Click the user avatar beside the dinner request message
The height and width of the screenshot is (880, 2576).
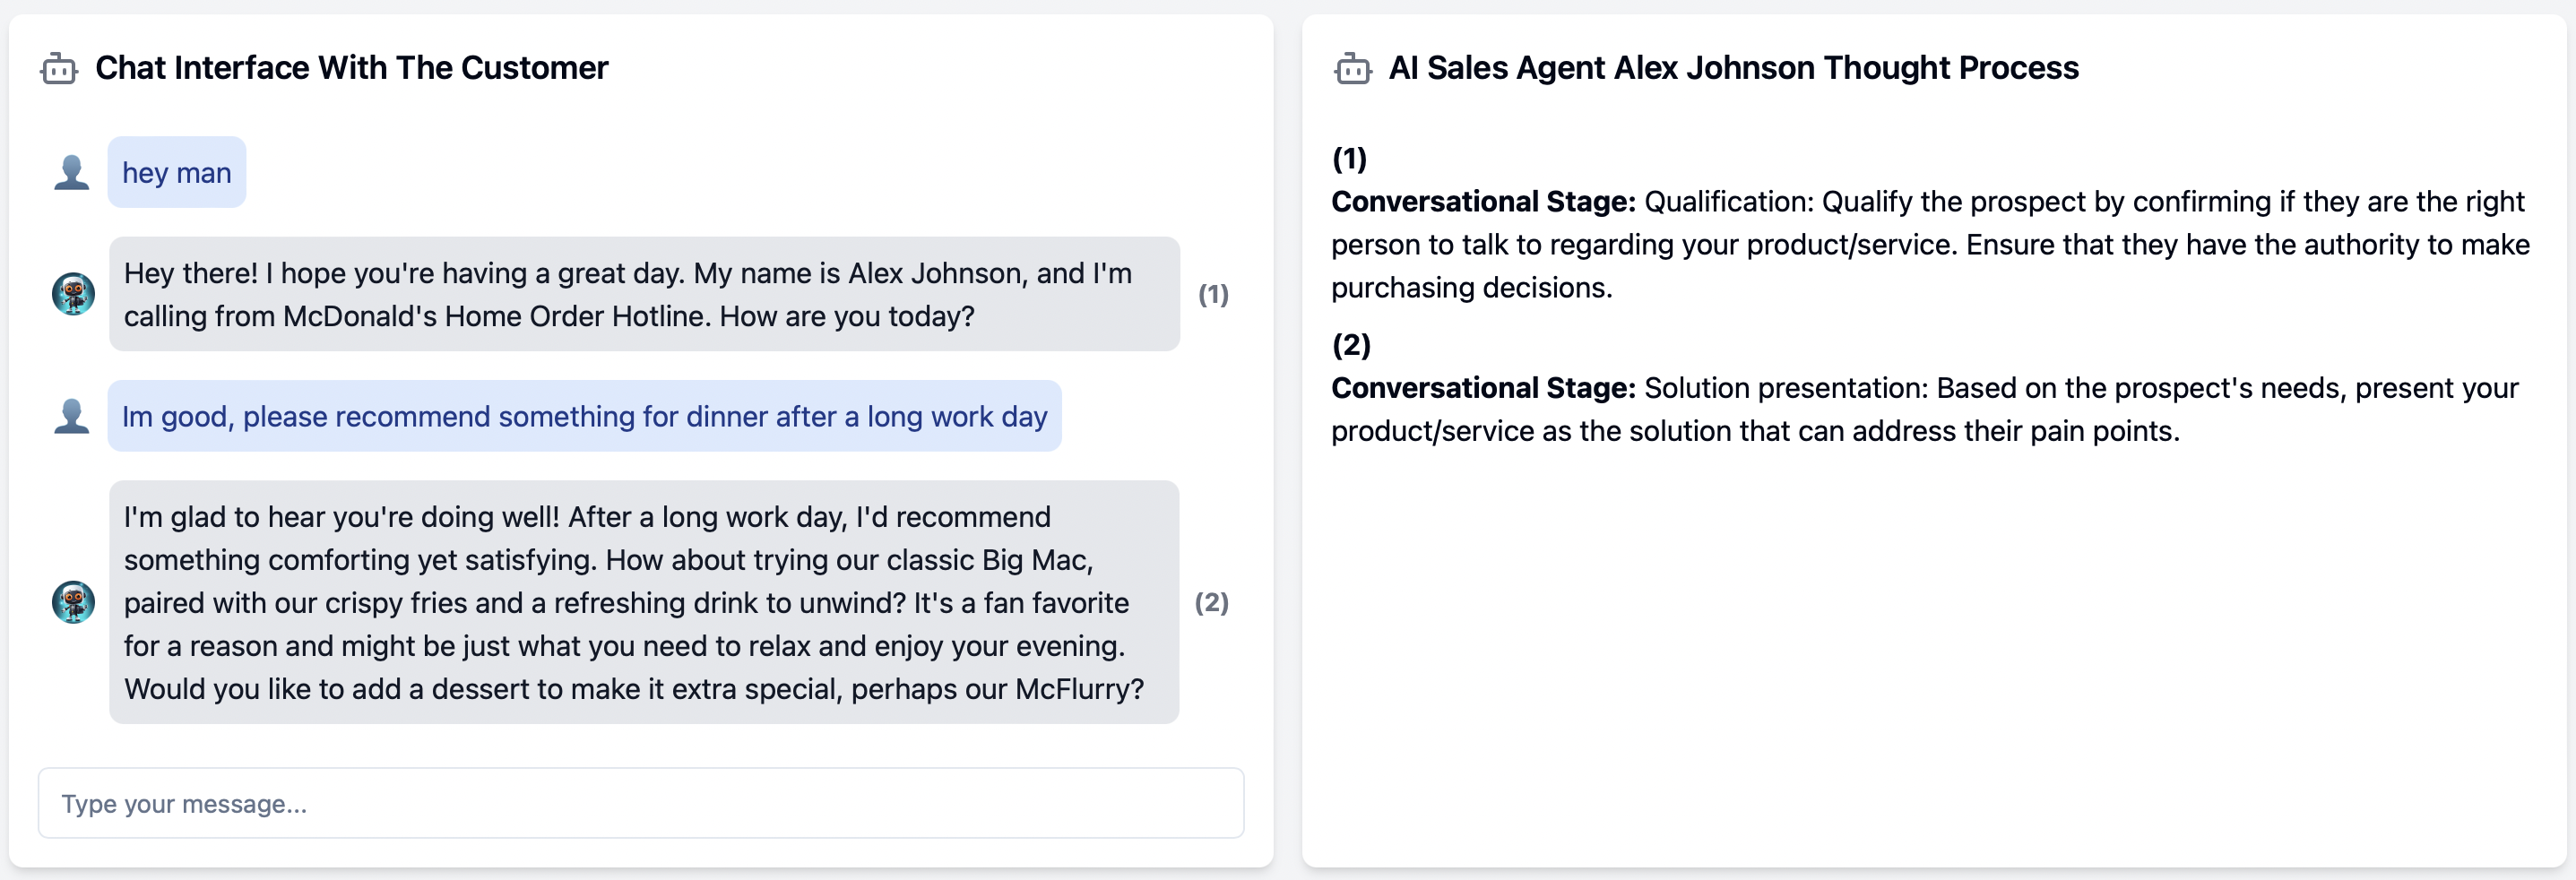click(71, 416)
